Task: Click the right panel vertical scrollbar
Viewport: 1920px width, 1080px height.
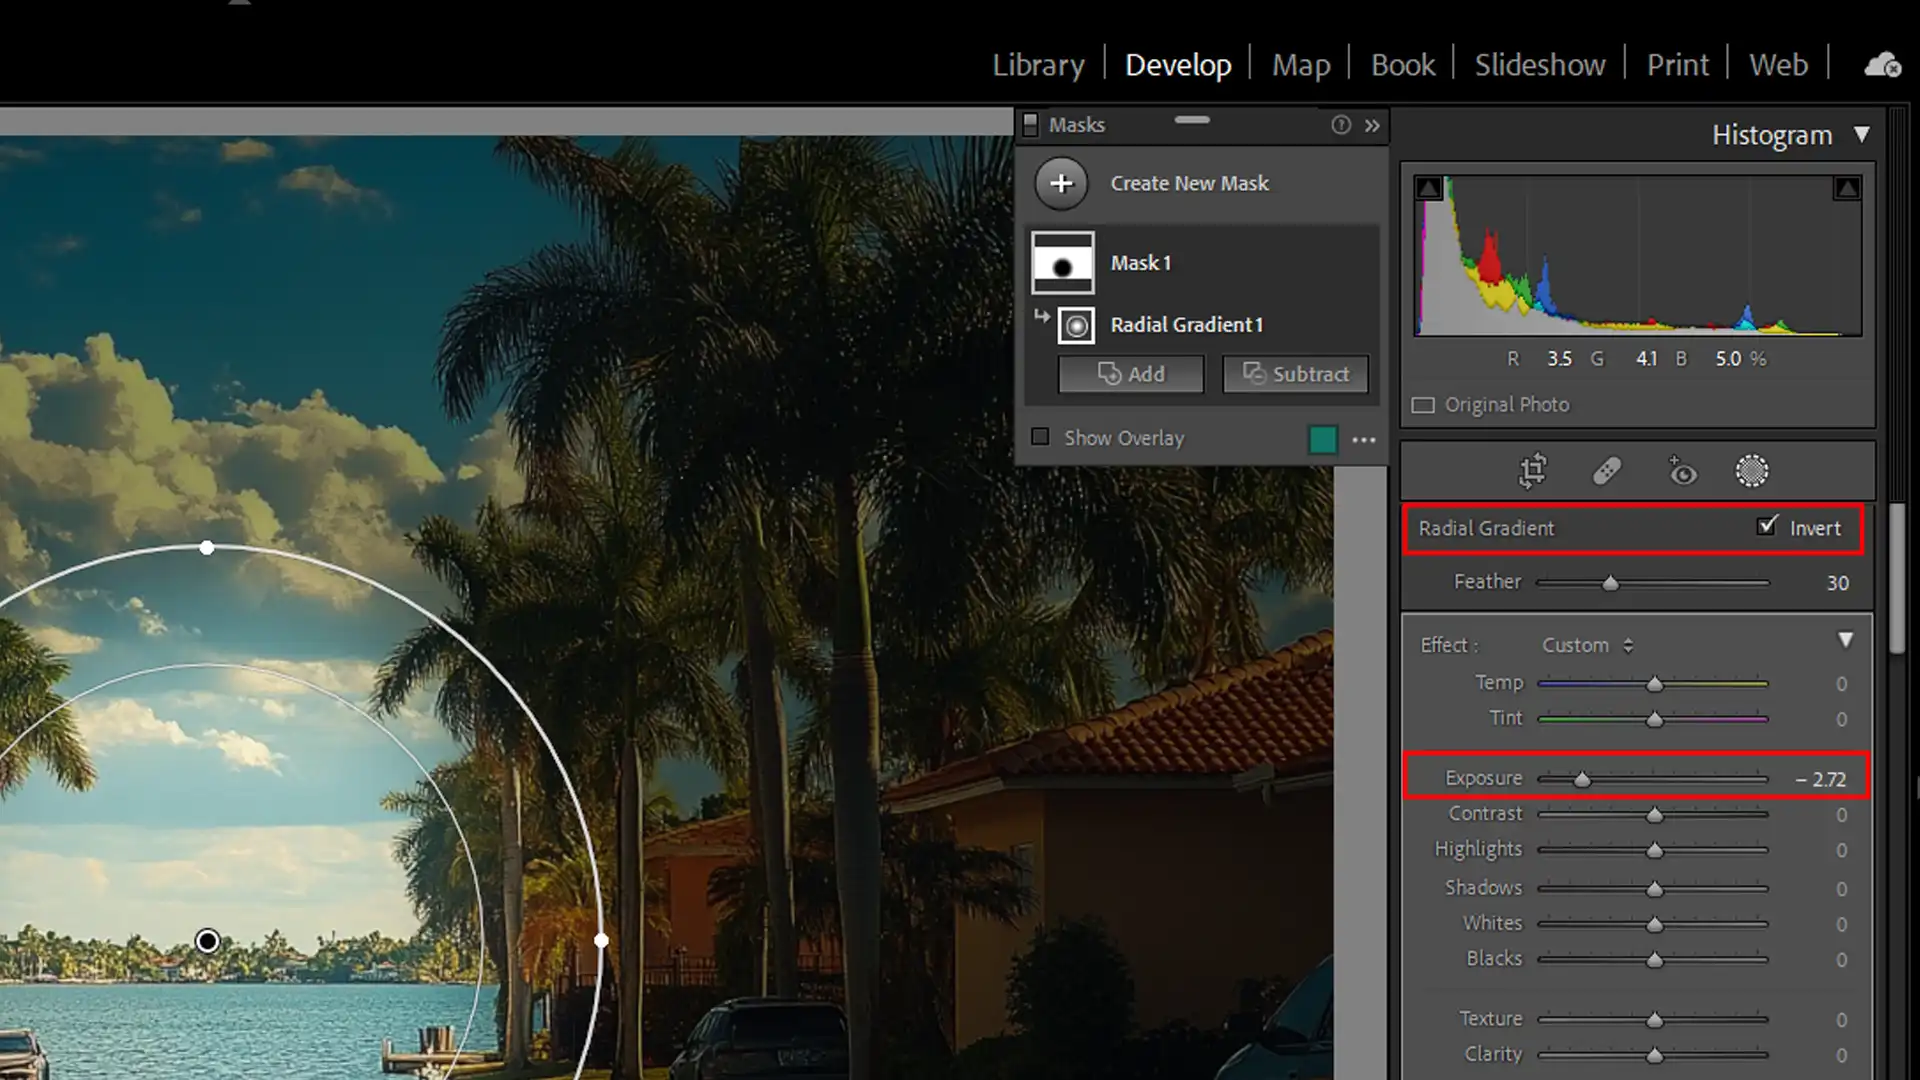Action: [1897, 580]
